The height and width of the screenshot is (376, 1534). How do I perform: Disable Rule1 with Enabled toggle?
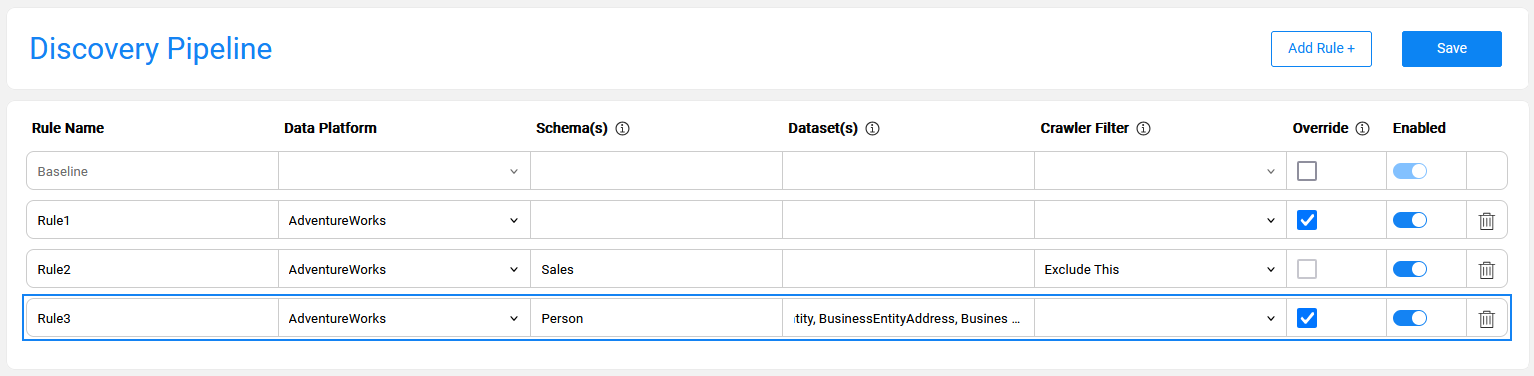pyautogui.click(x=1410, y=220)
